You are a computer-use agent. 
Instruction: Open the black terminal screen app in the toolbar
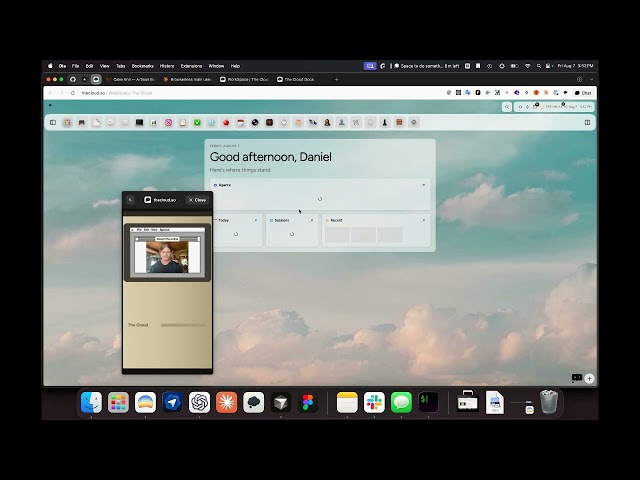tap(140, 122)
